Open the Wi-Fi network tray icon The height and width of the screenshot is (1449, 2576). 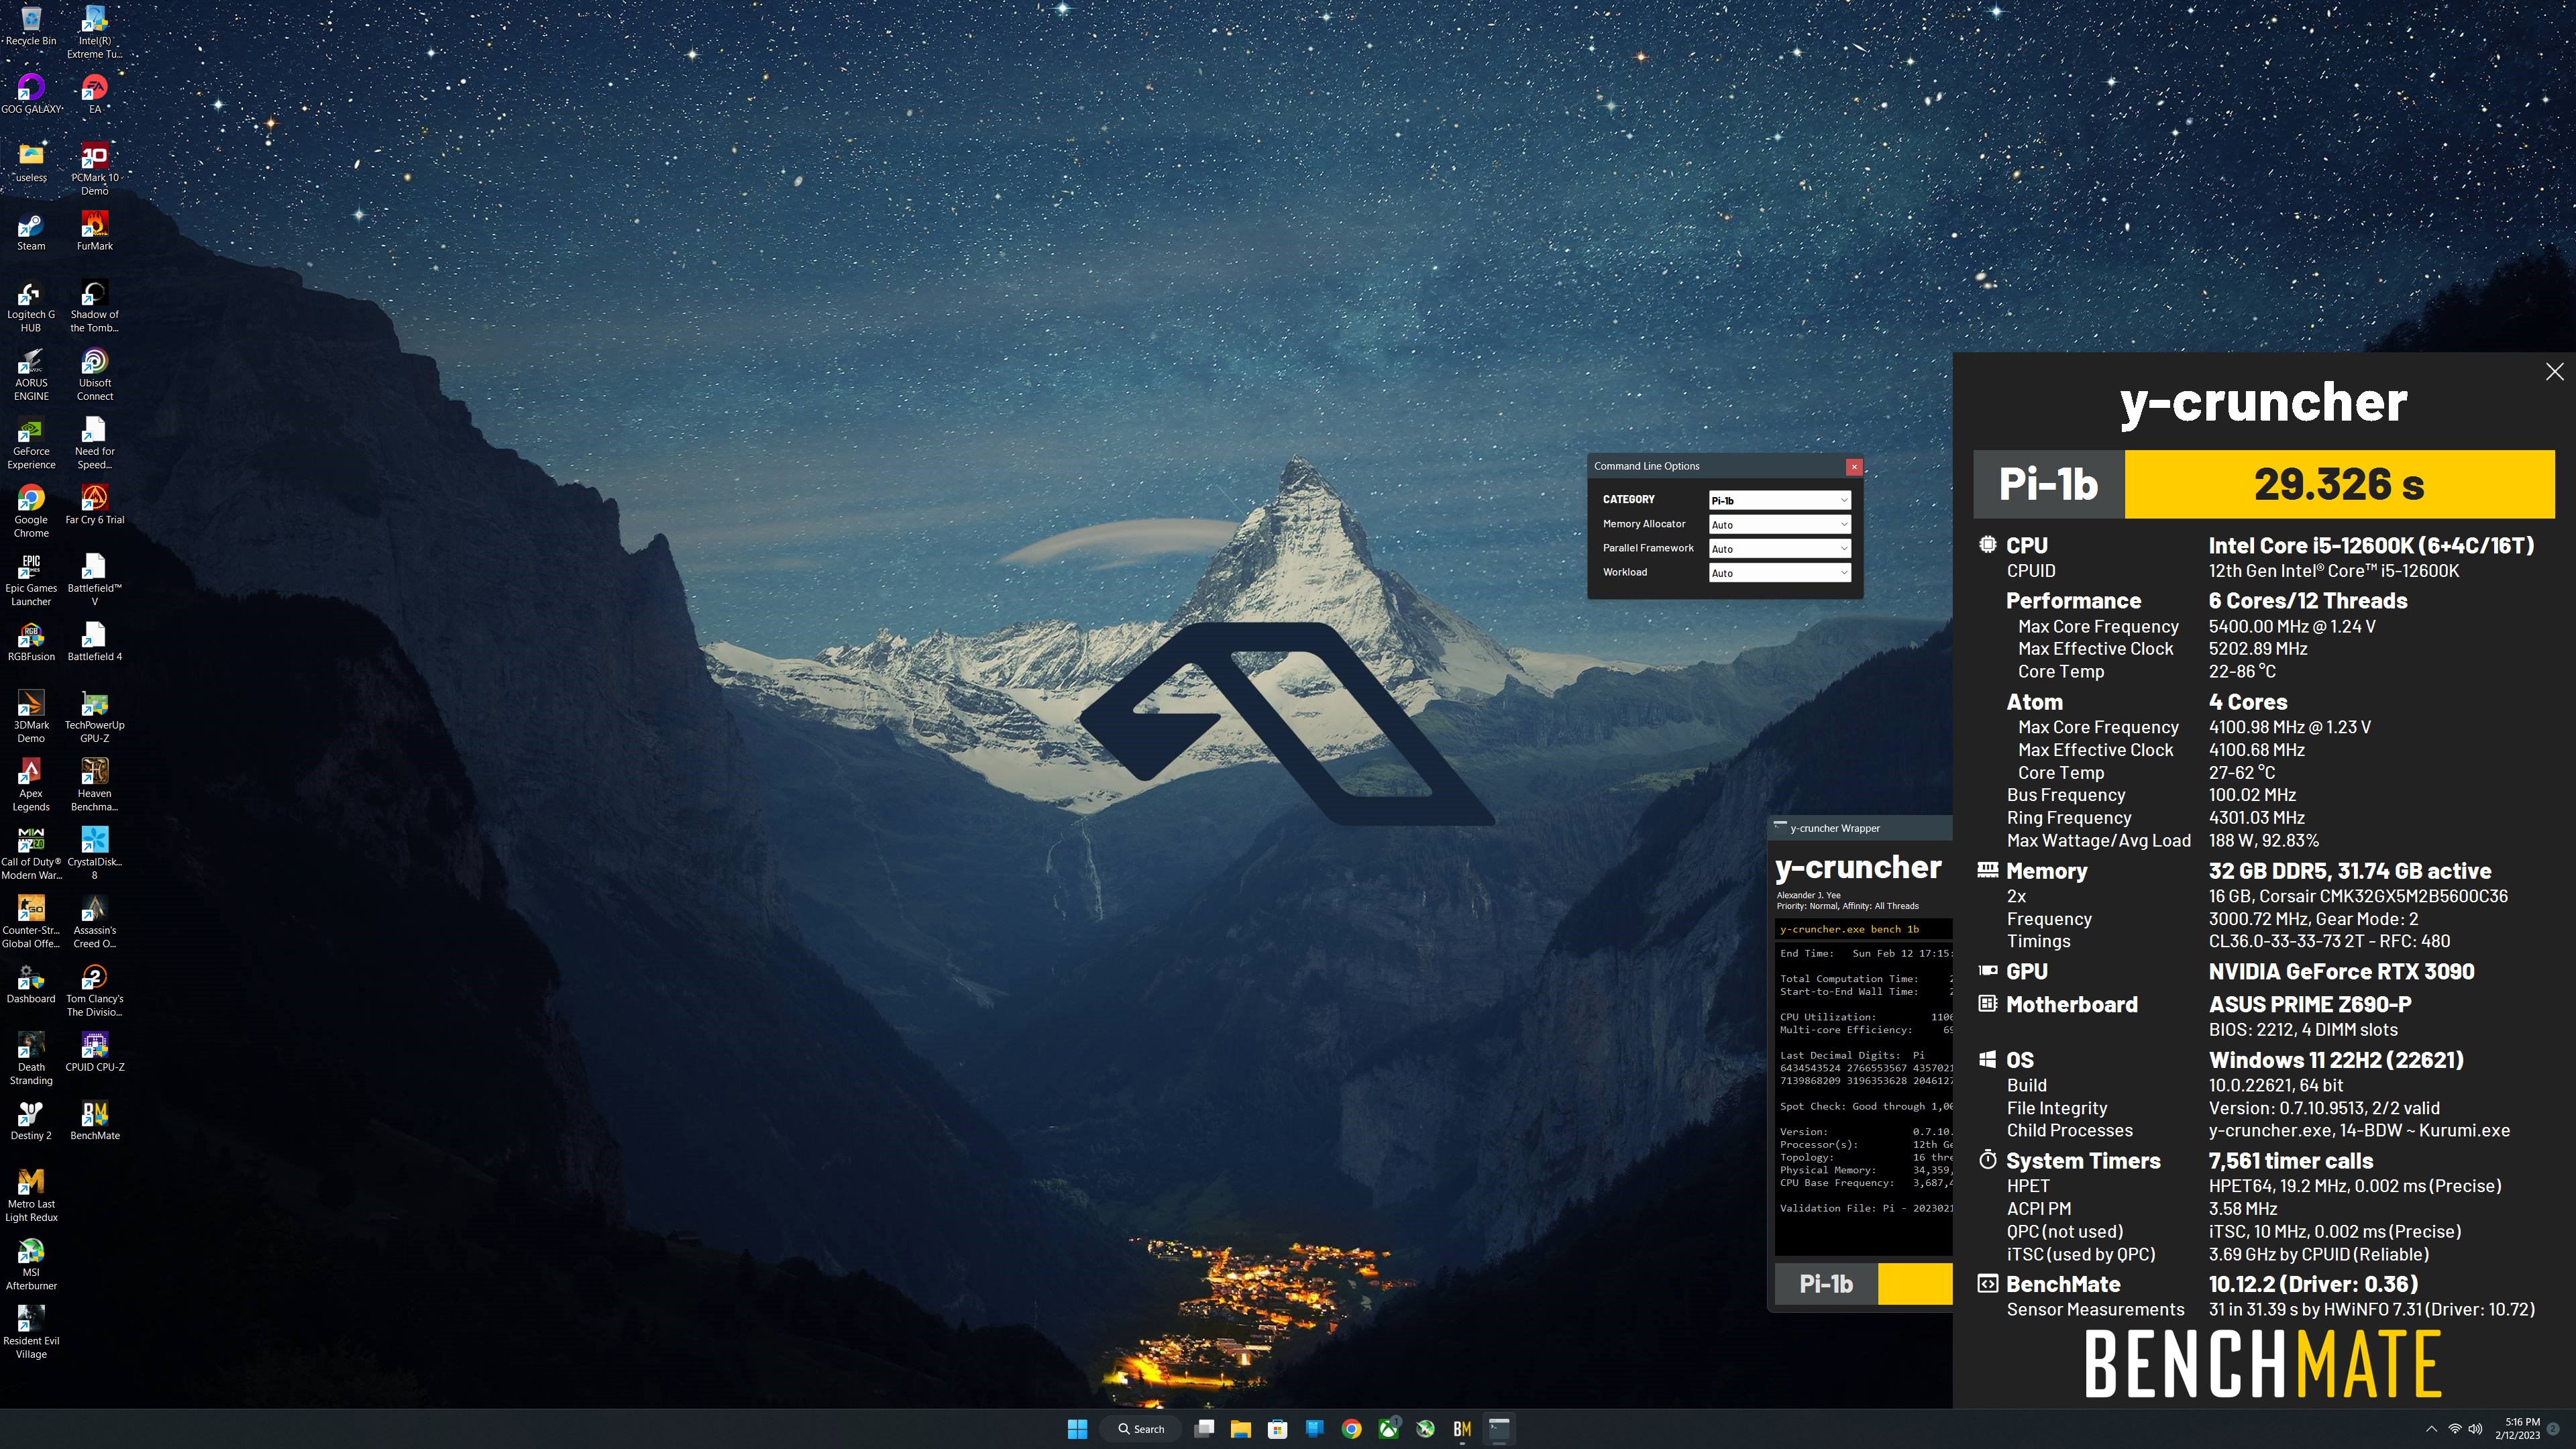[x=2454, y=1429]
